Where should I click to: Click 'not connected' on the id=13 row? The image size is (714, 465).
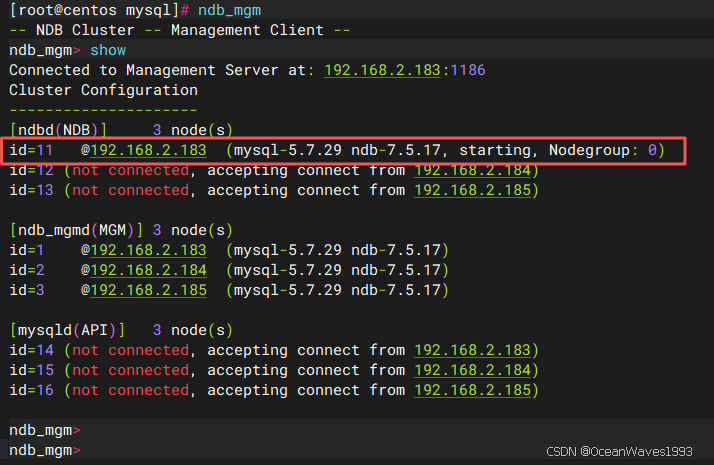[131, 190]
